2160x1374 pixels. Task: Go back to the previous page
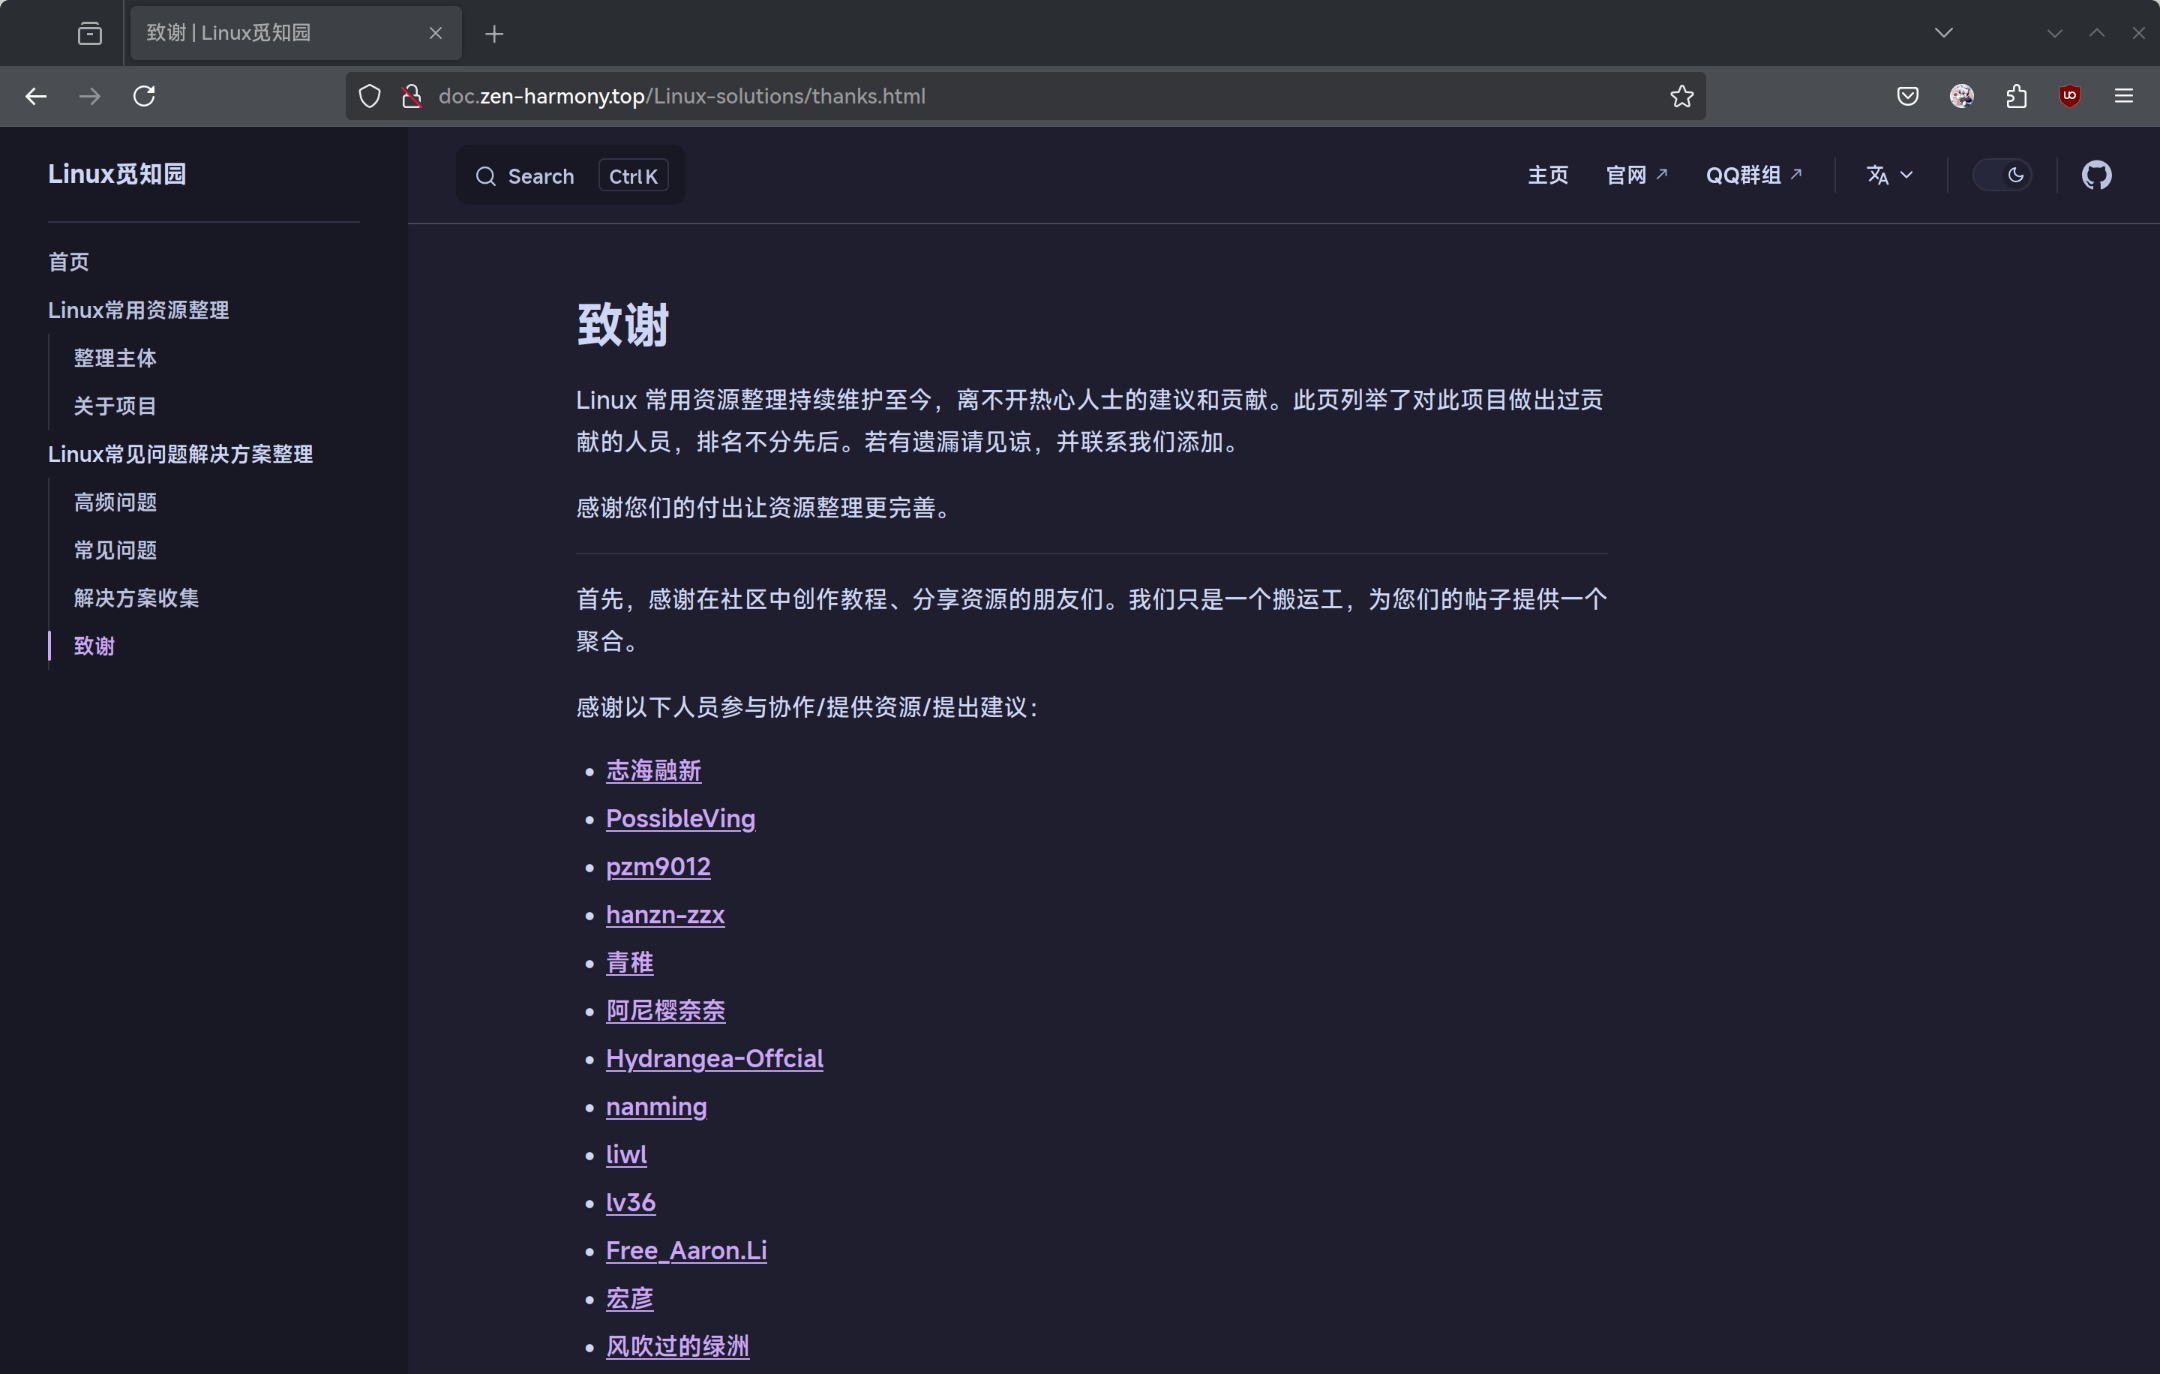point(36,95)
